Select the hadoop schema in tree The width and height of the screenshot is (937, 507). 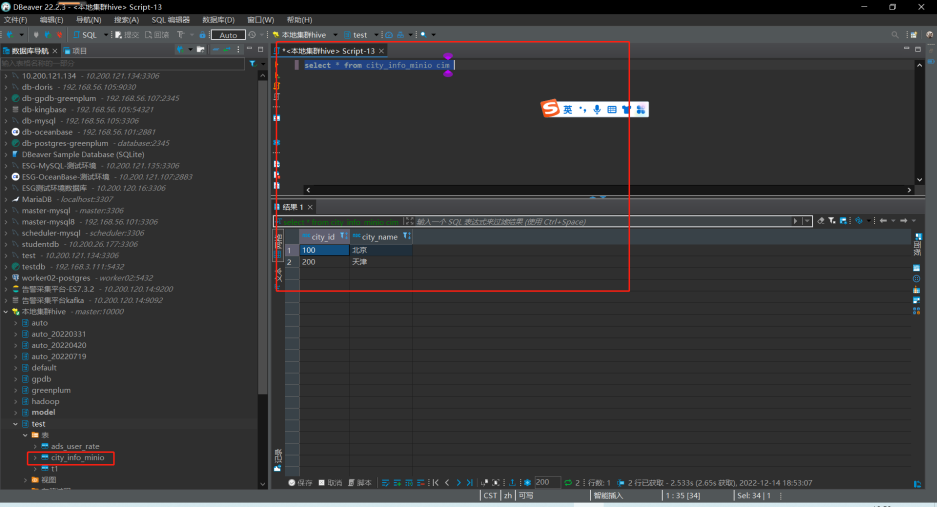[x=45, y=401]
